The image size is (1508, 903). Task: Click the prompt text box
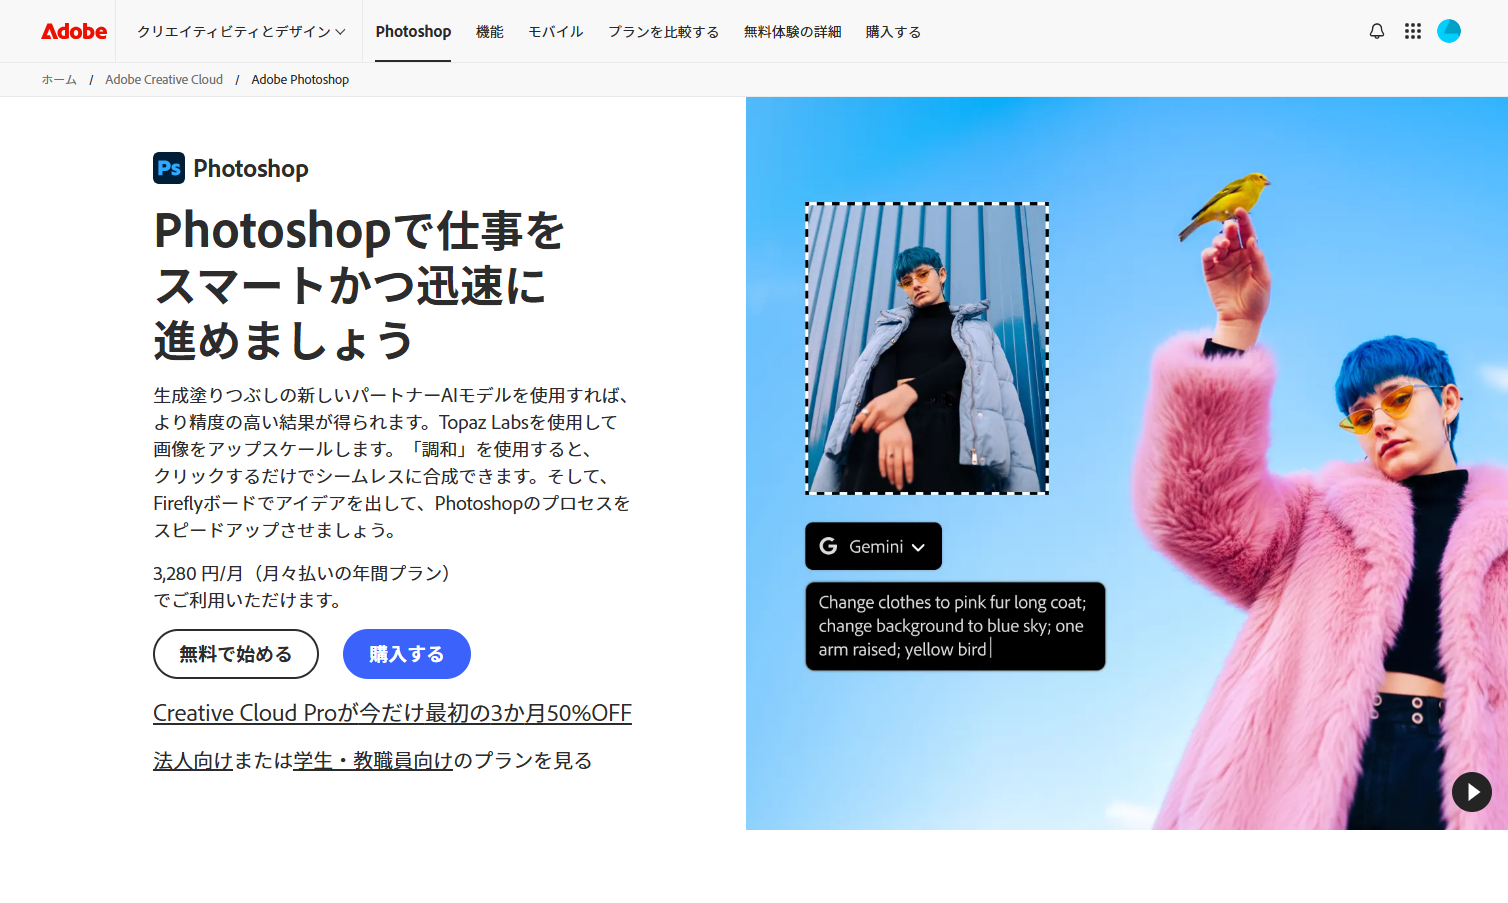click(955, 626)
